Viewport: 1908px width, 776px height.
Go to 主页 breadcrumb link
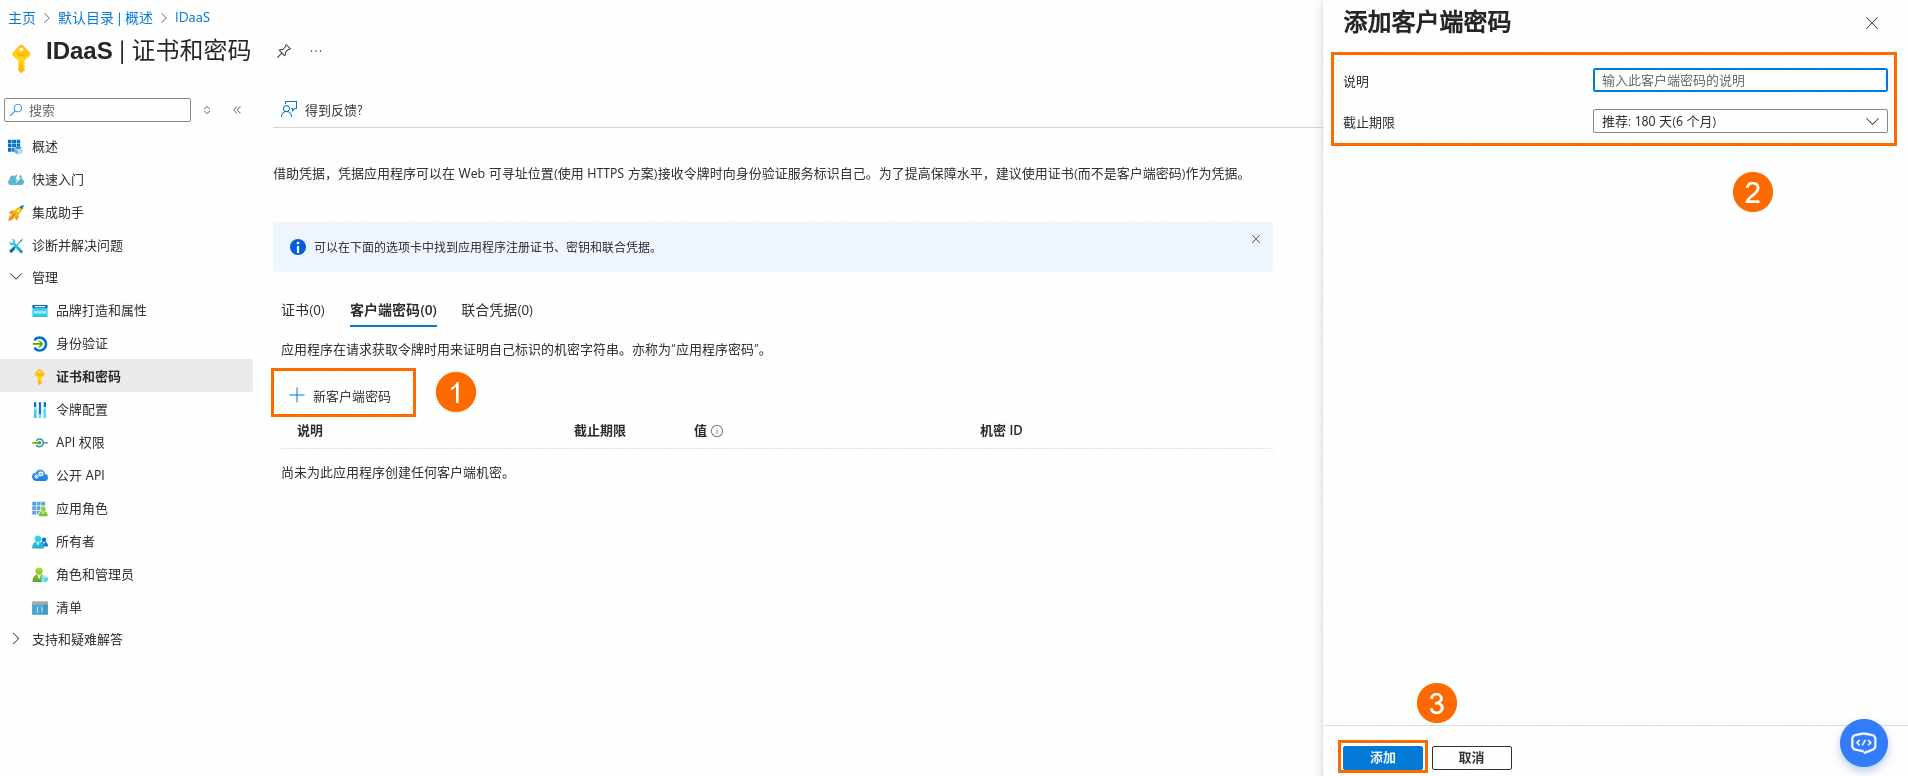pos(22,18)
